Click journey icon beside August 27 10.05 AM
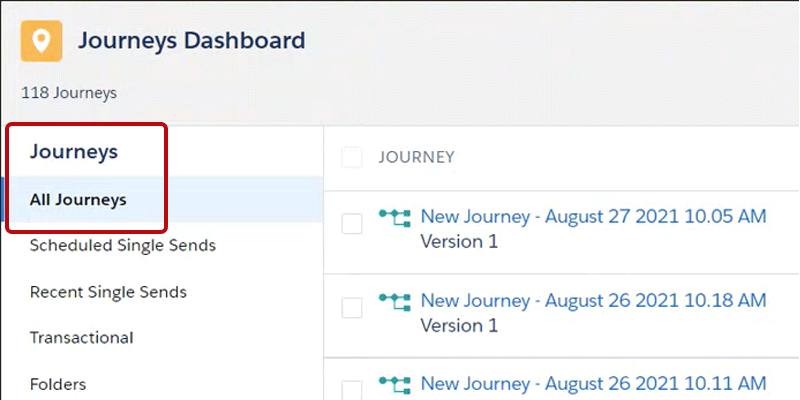 (x=395, y=216)
